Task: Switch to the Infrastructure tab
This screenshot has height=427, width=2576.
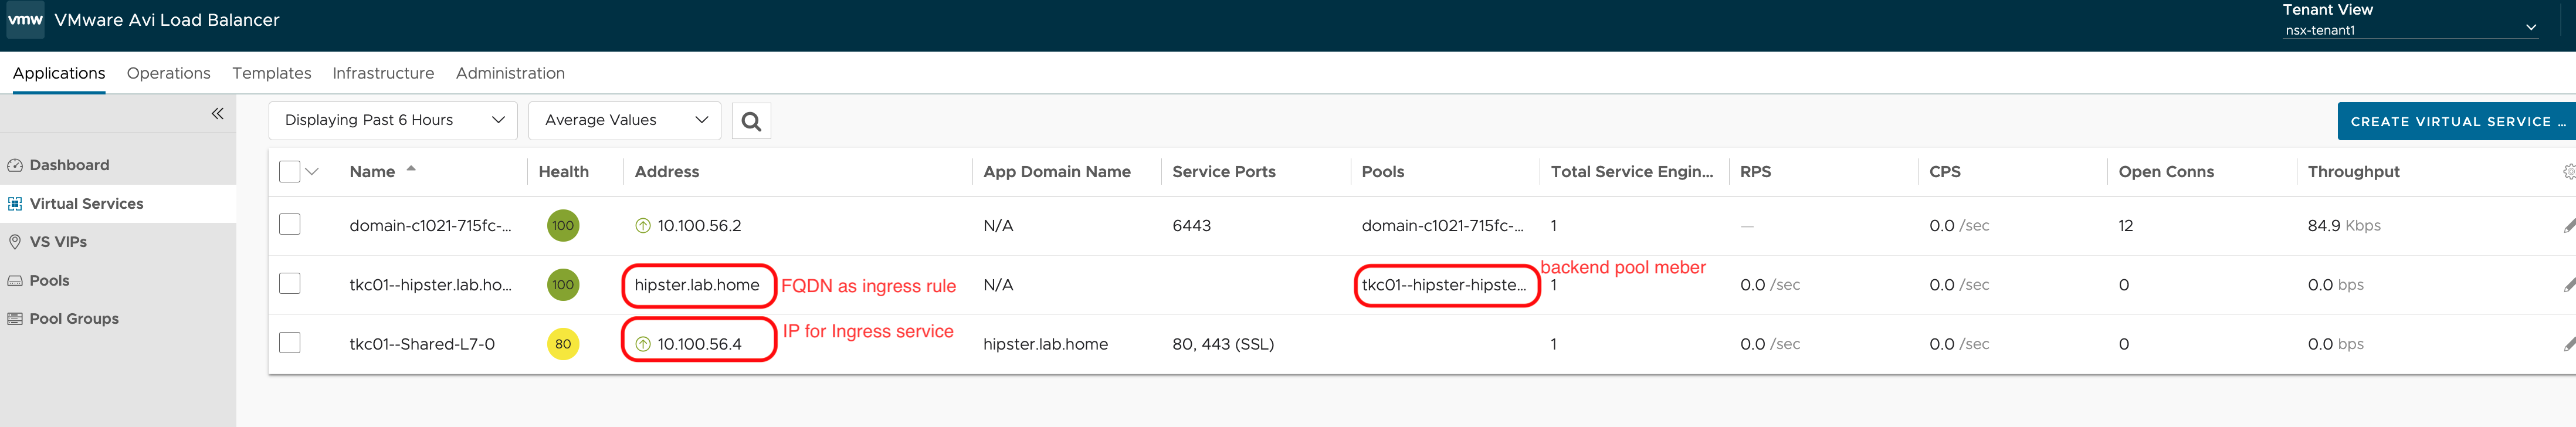Action: click(x=383, y=73)
